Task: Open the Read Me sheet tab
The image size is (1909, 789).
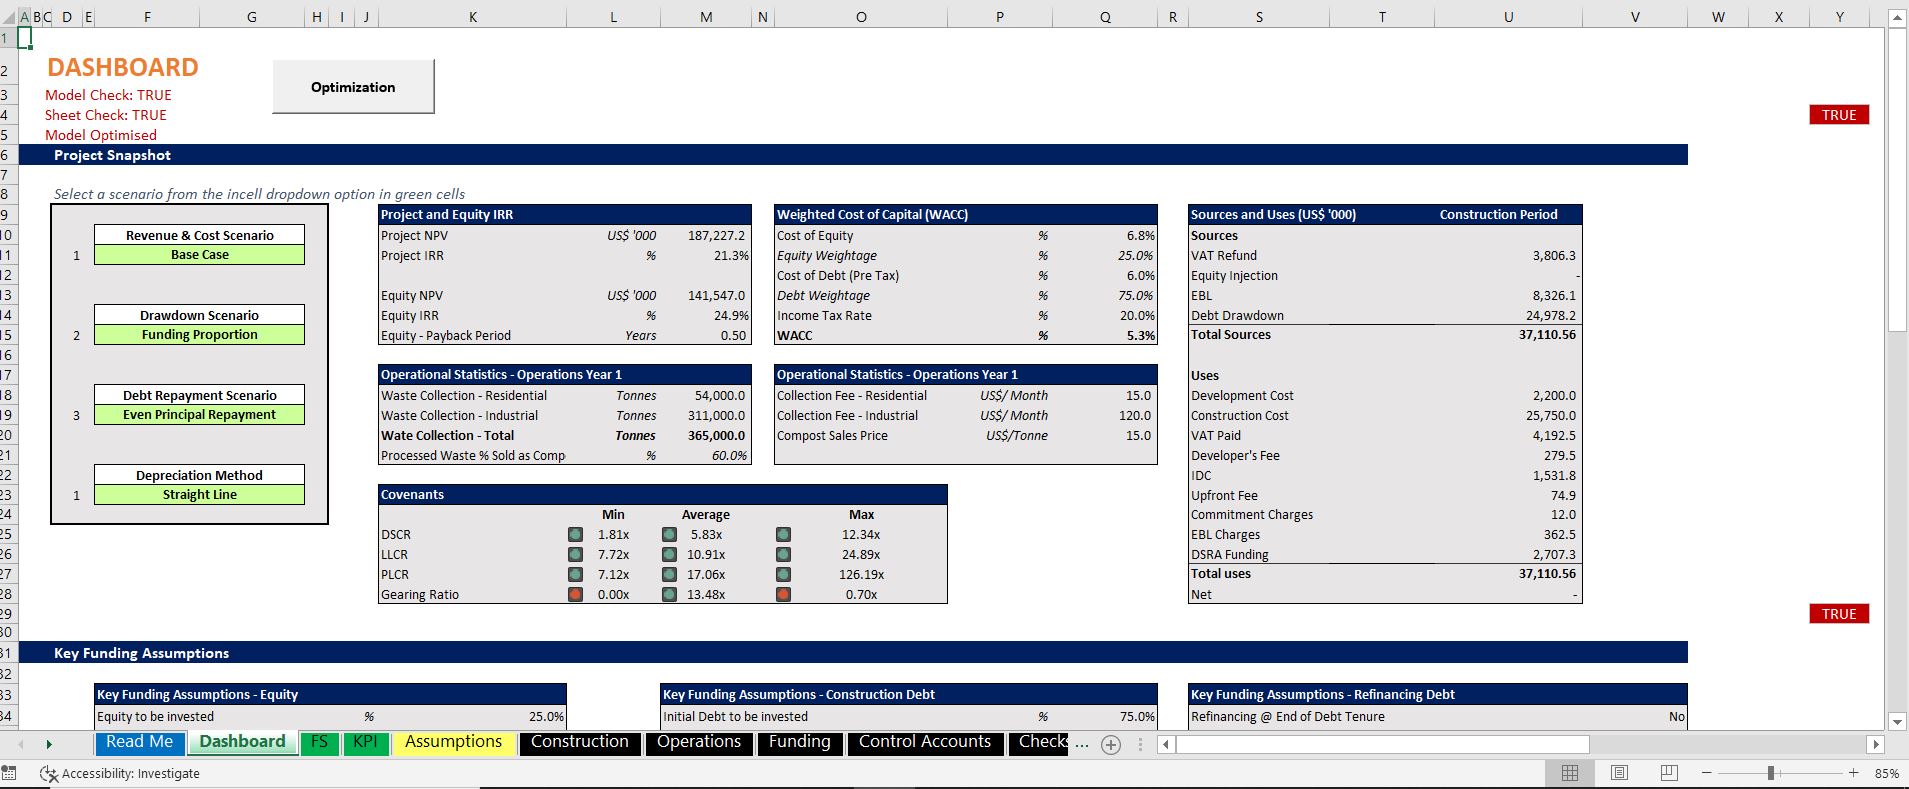Action: (x=139, y=742)
